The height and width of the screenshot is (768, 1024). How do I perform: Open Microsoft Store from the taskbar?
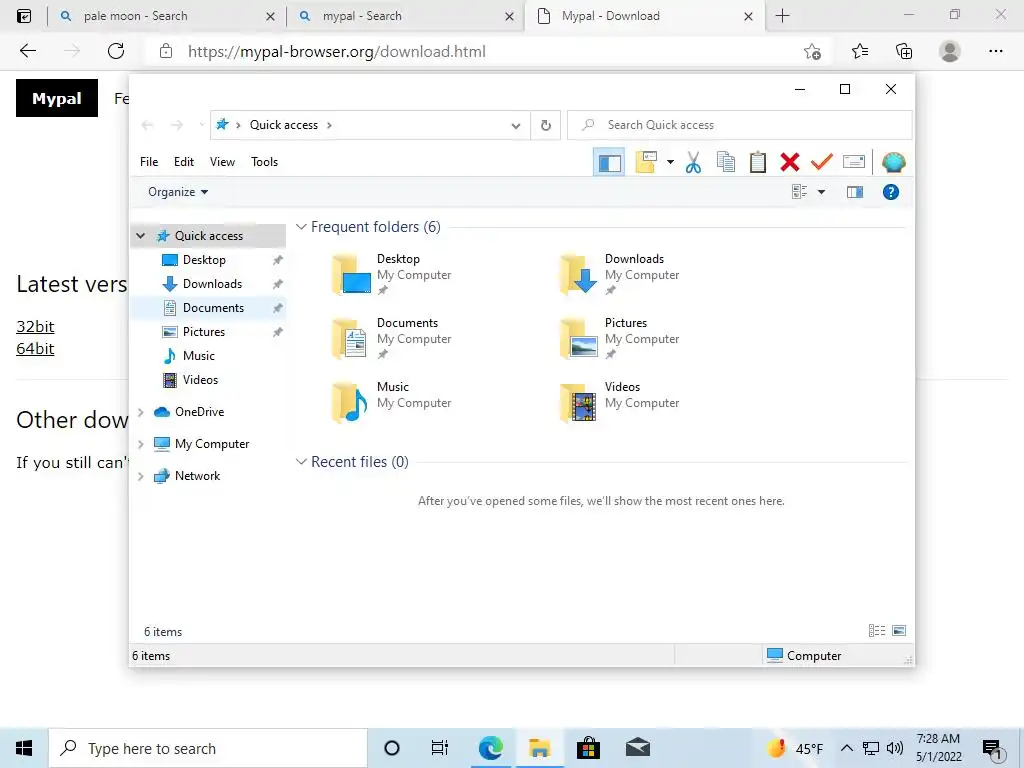(588, 748)
